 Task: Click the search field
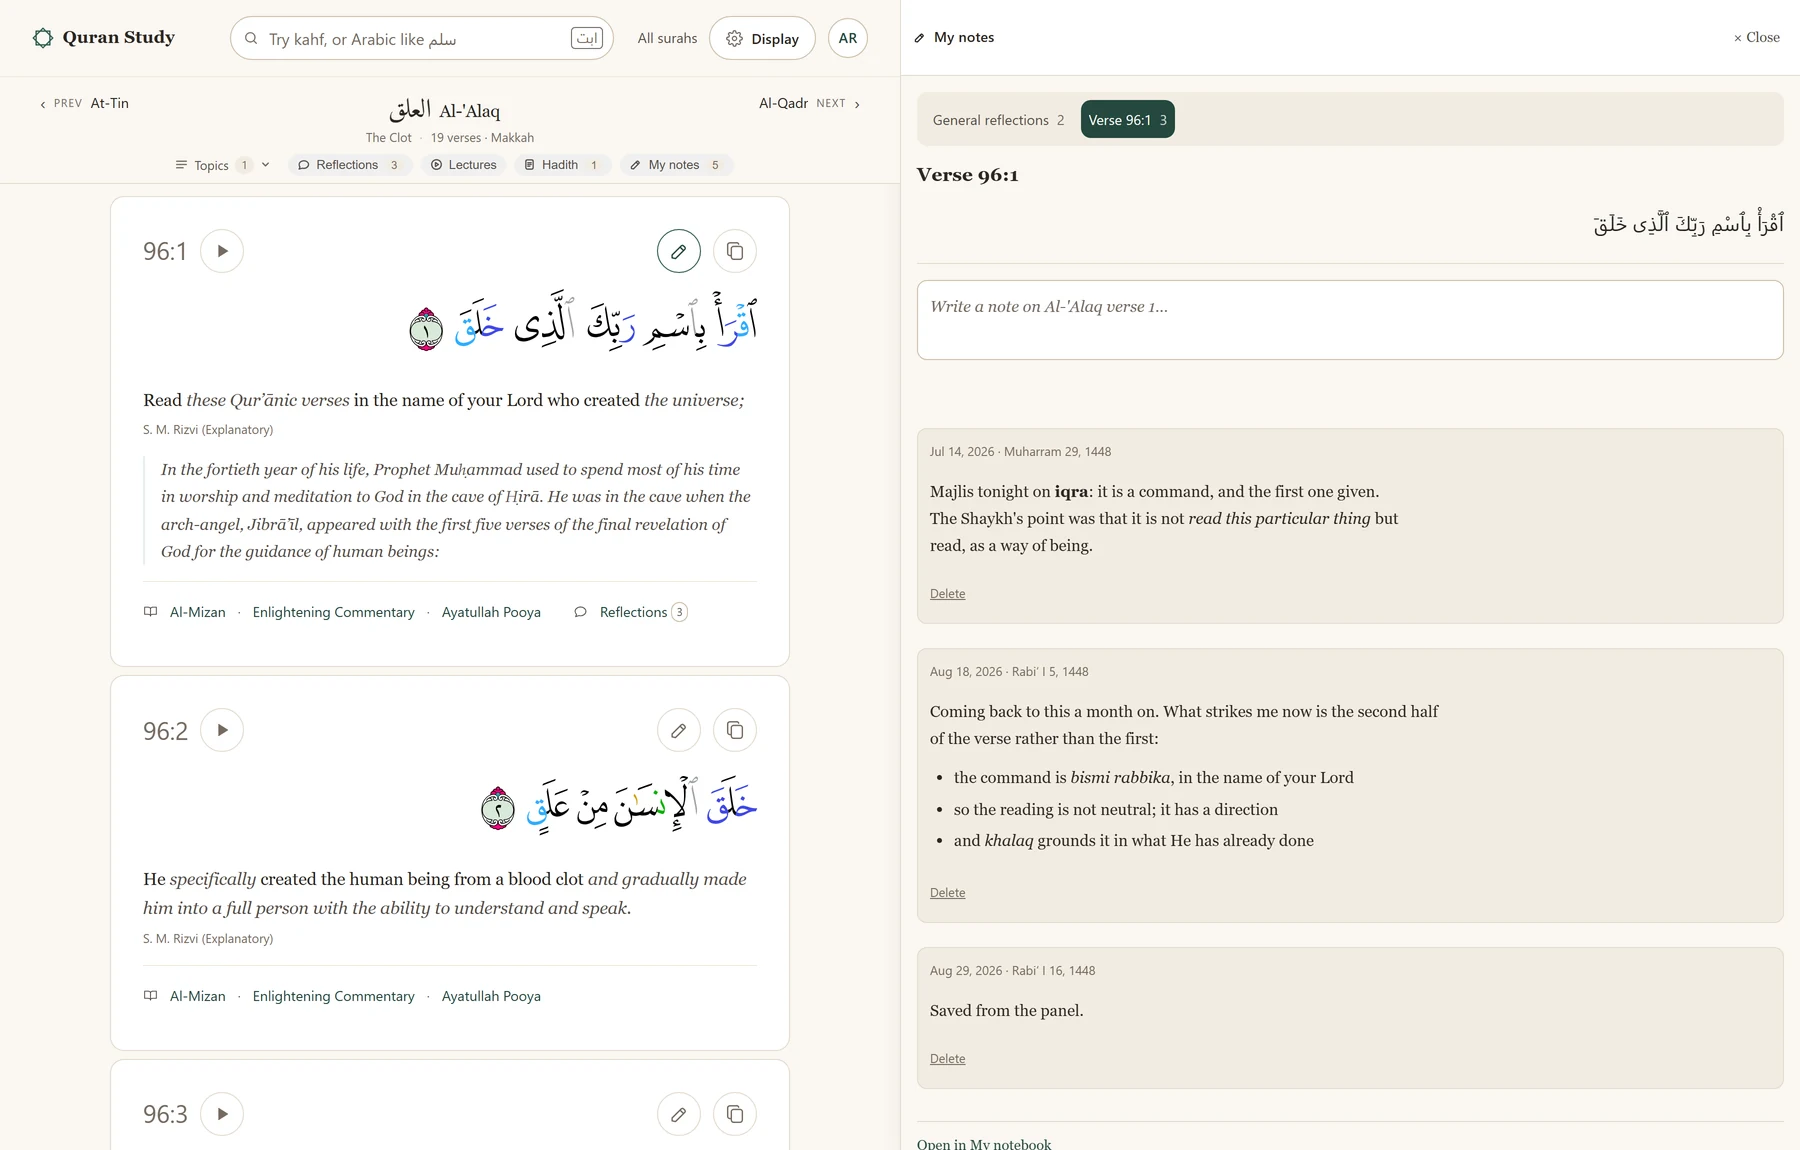(x=421, y=38)
